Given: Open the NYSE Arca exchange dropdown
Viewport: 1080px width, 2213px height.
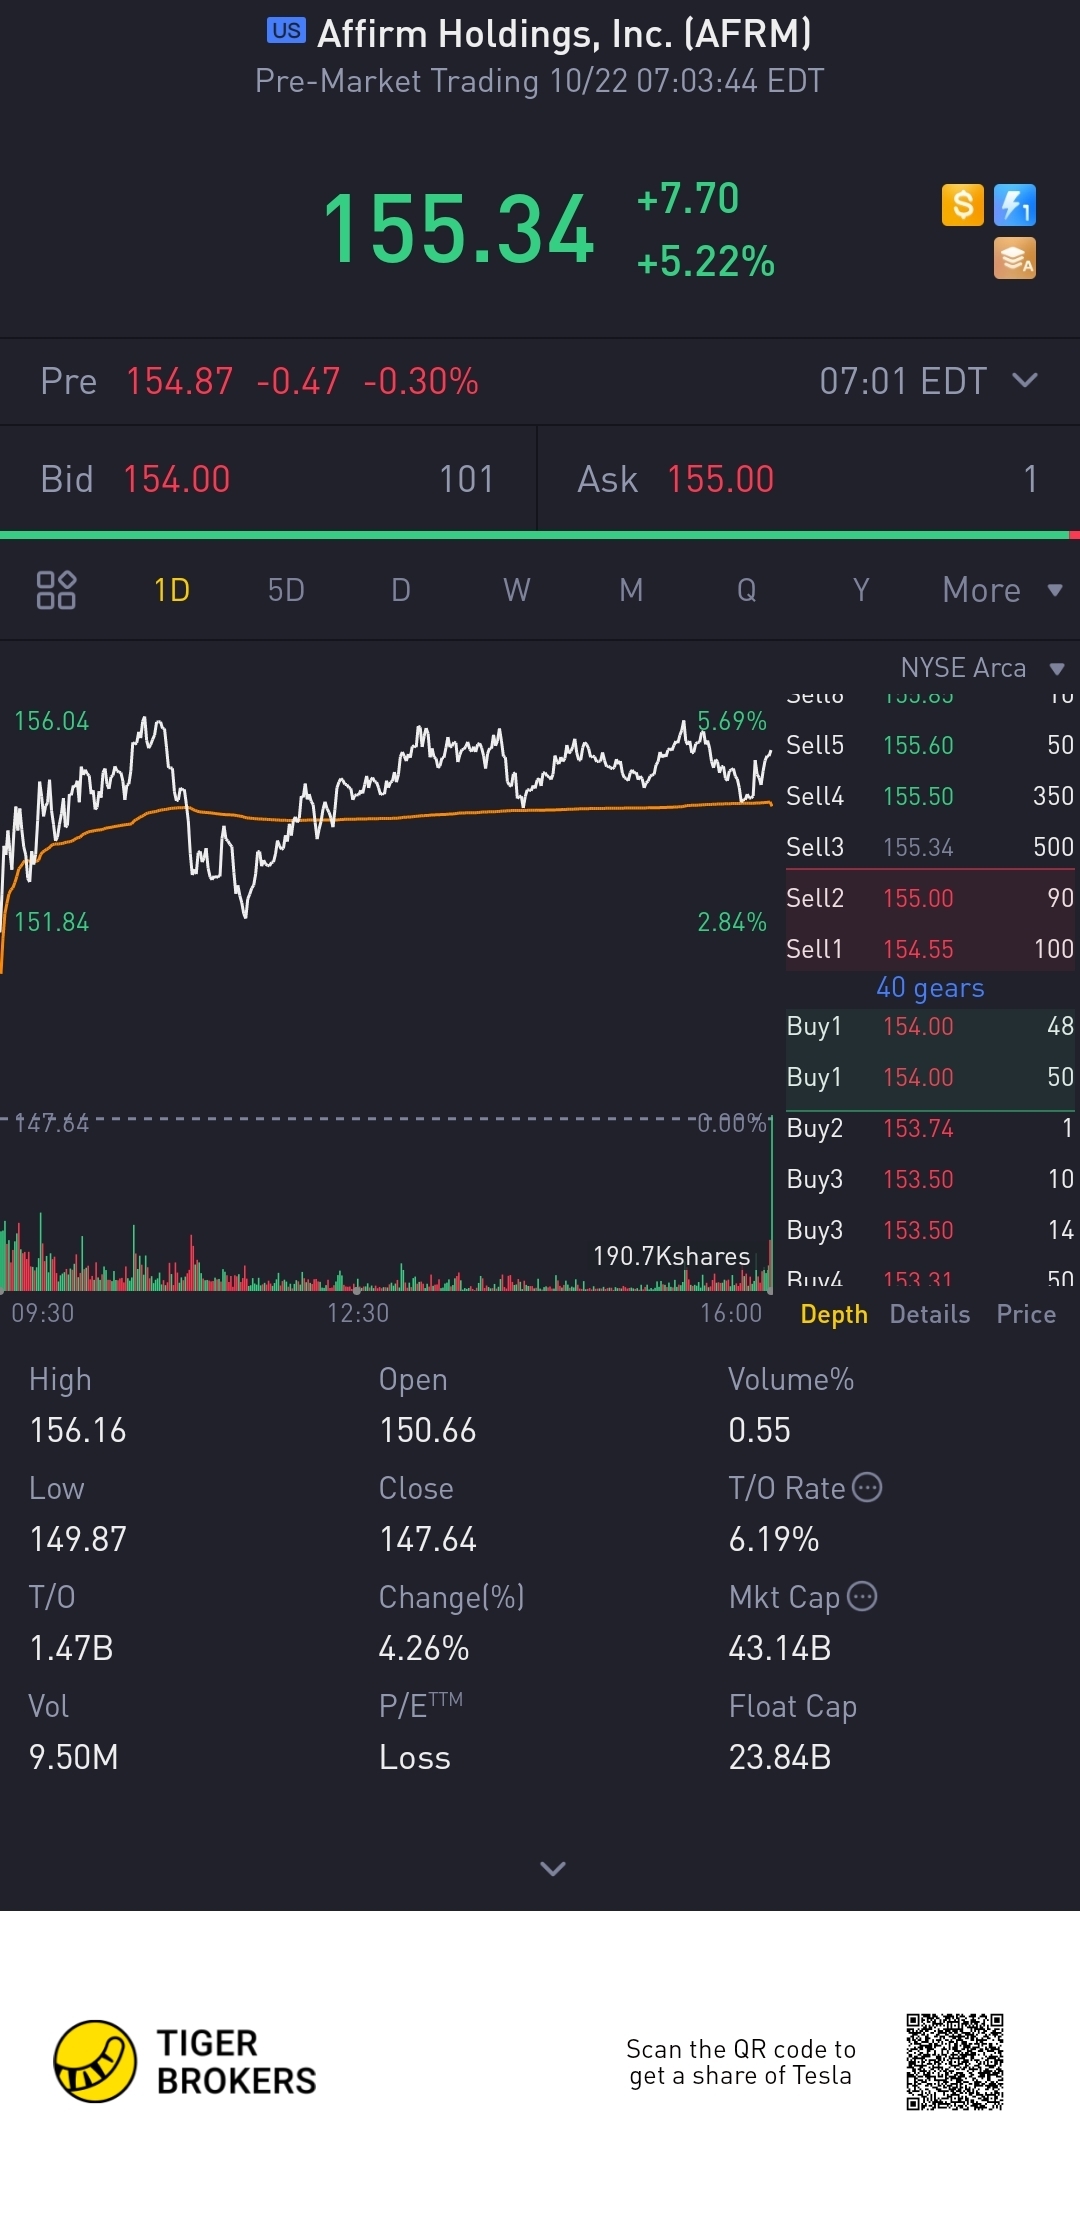Looking at the screenshot, I should pyautogui.click(x=983, y=667).
